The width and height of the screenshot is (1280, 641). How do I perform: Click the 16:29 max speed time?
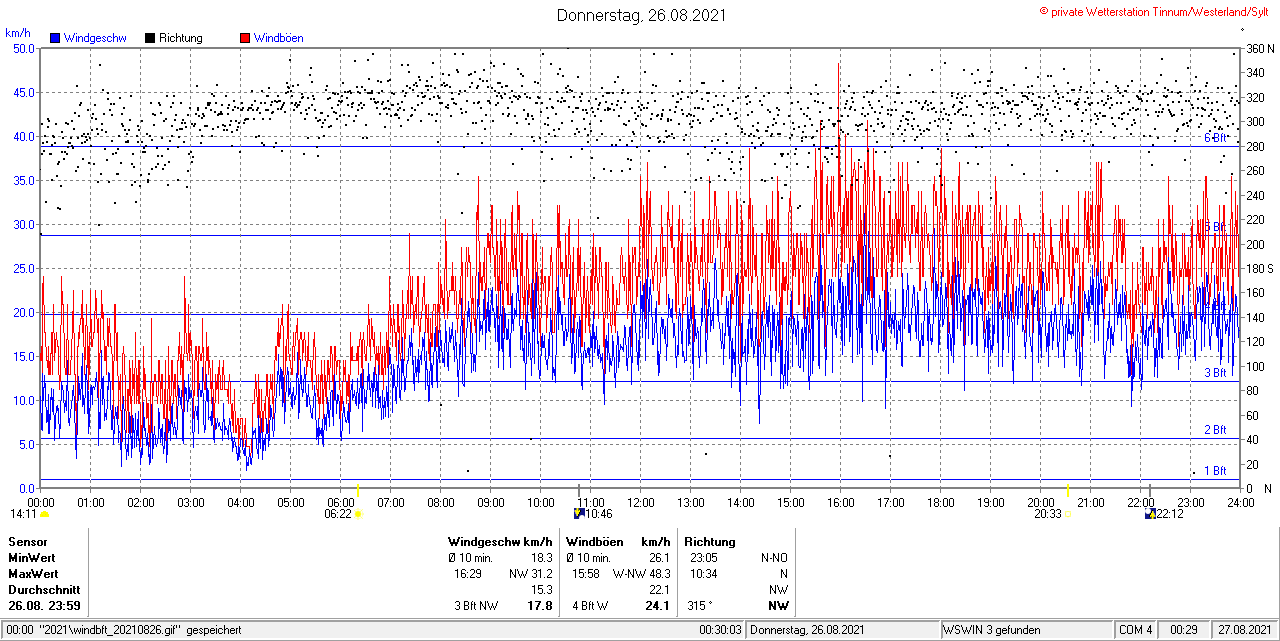pyautogui.click(x=468, y=574)
